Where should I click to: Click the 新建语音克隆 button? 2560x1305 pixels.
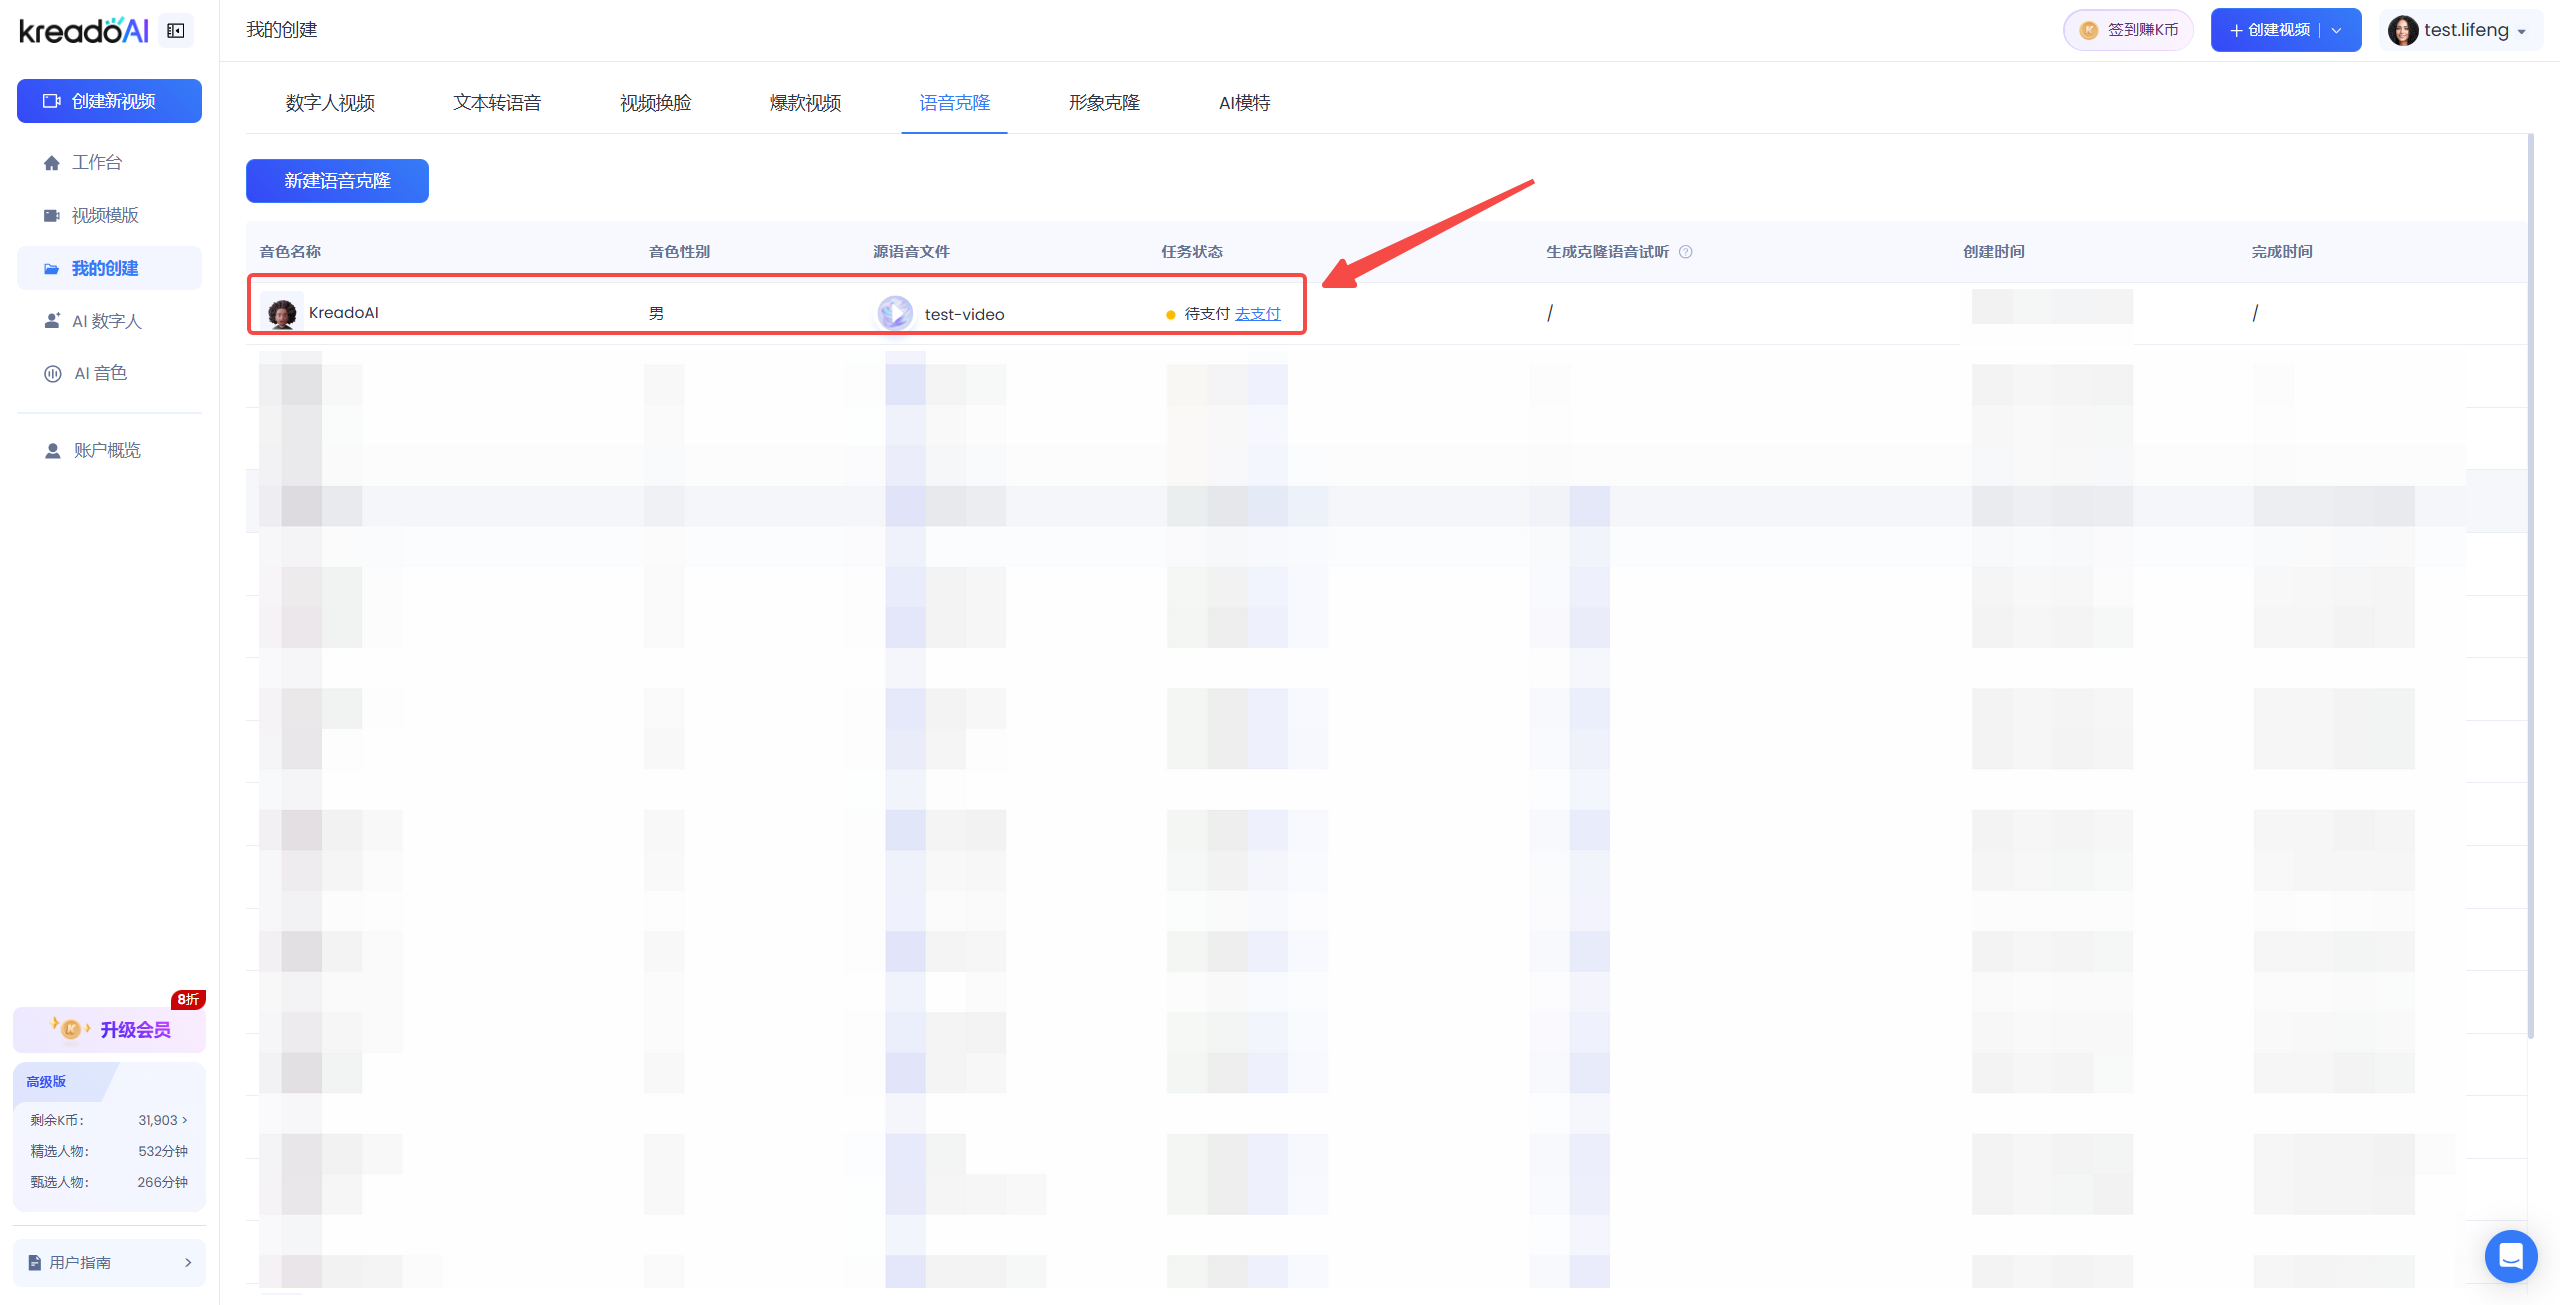337,181
